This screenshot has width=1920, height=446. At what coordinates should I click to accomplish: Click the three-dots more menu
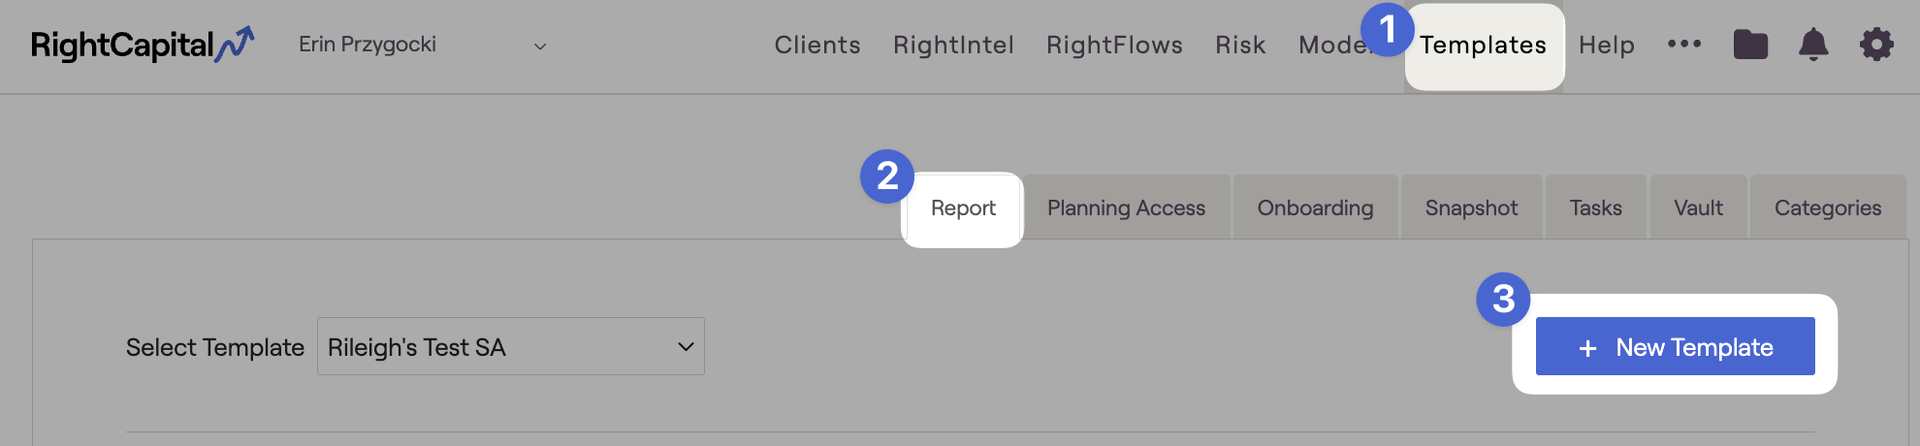(x=1684, y=44)
